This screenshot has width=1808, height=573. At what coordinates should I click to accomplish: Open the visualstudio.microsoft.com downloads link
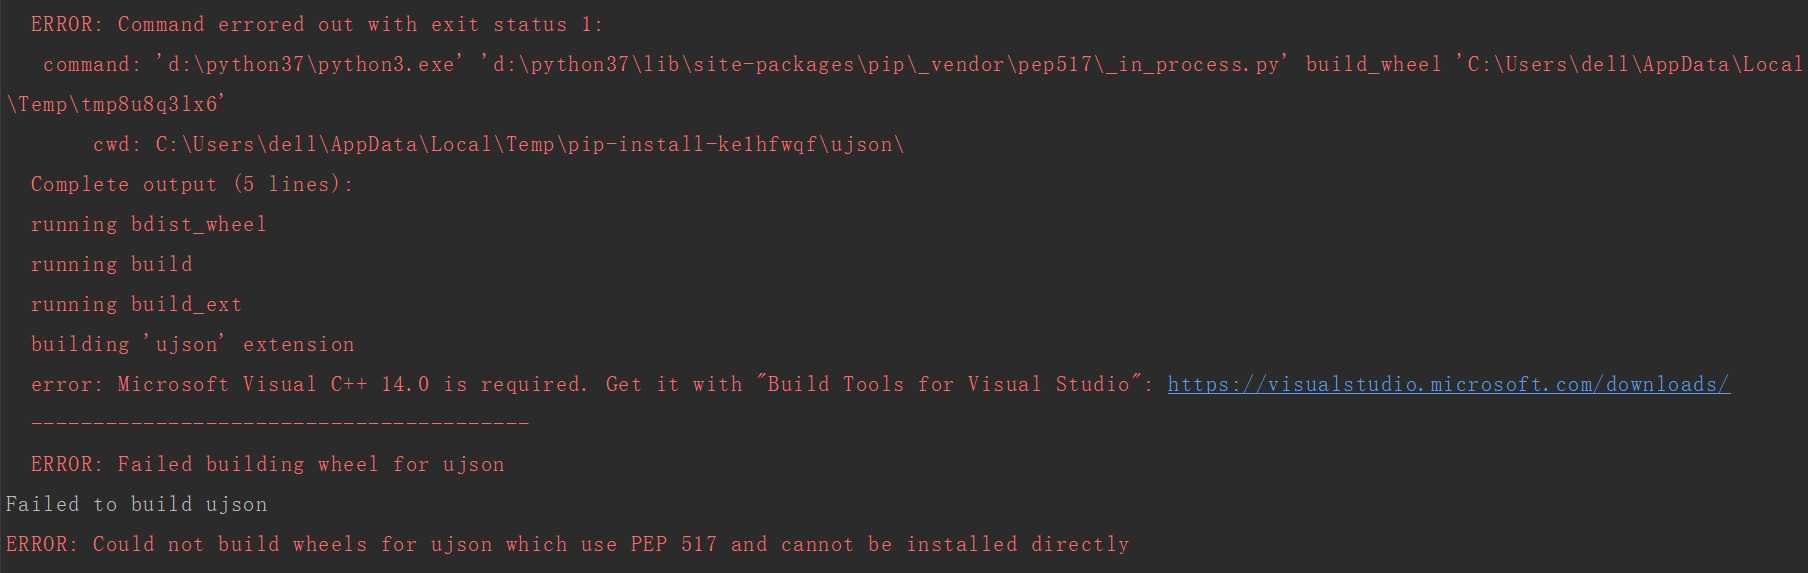(x=1448, y=385)
